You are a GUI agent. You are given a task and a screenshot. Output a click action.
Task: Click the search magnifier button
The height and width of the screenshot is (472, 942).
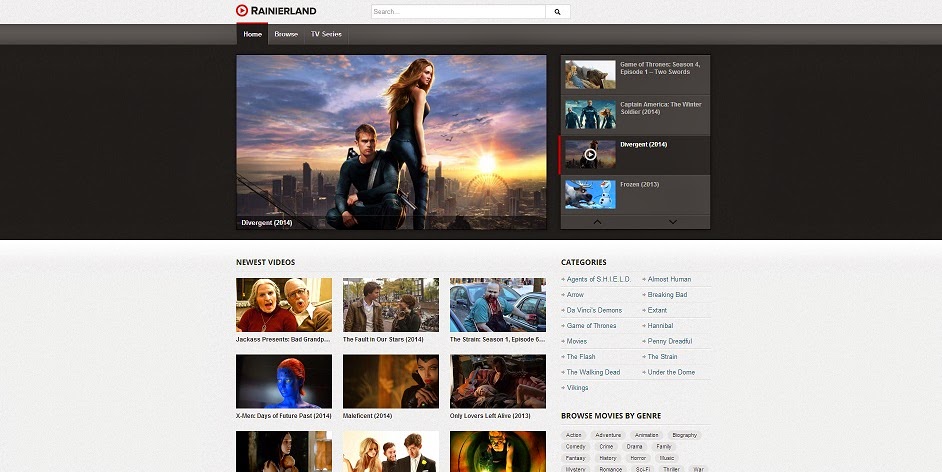(558, 11)
